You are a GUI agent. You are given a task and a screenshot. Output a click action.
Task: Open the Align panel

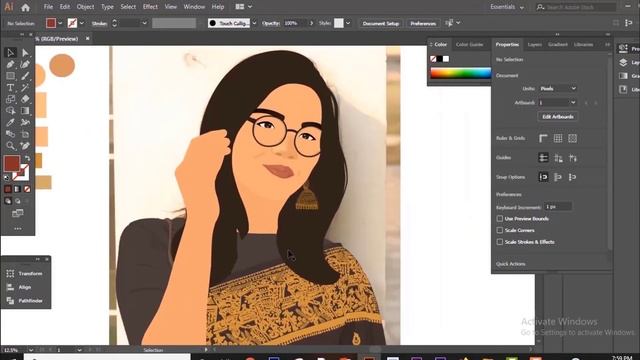[20, 287]
